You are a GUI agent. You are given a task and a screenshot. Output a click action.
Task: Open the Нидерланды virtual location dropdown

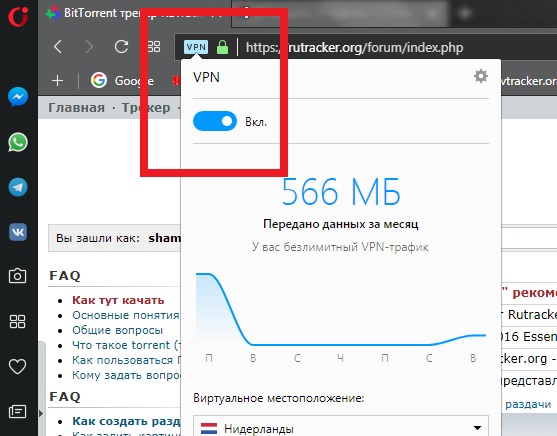click(x=341, y=426)
